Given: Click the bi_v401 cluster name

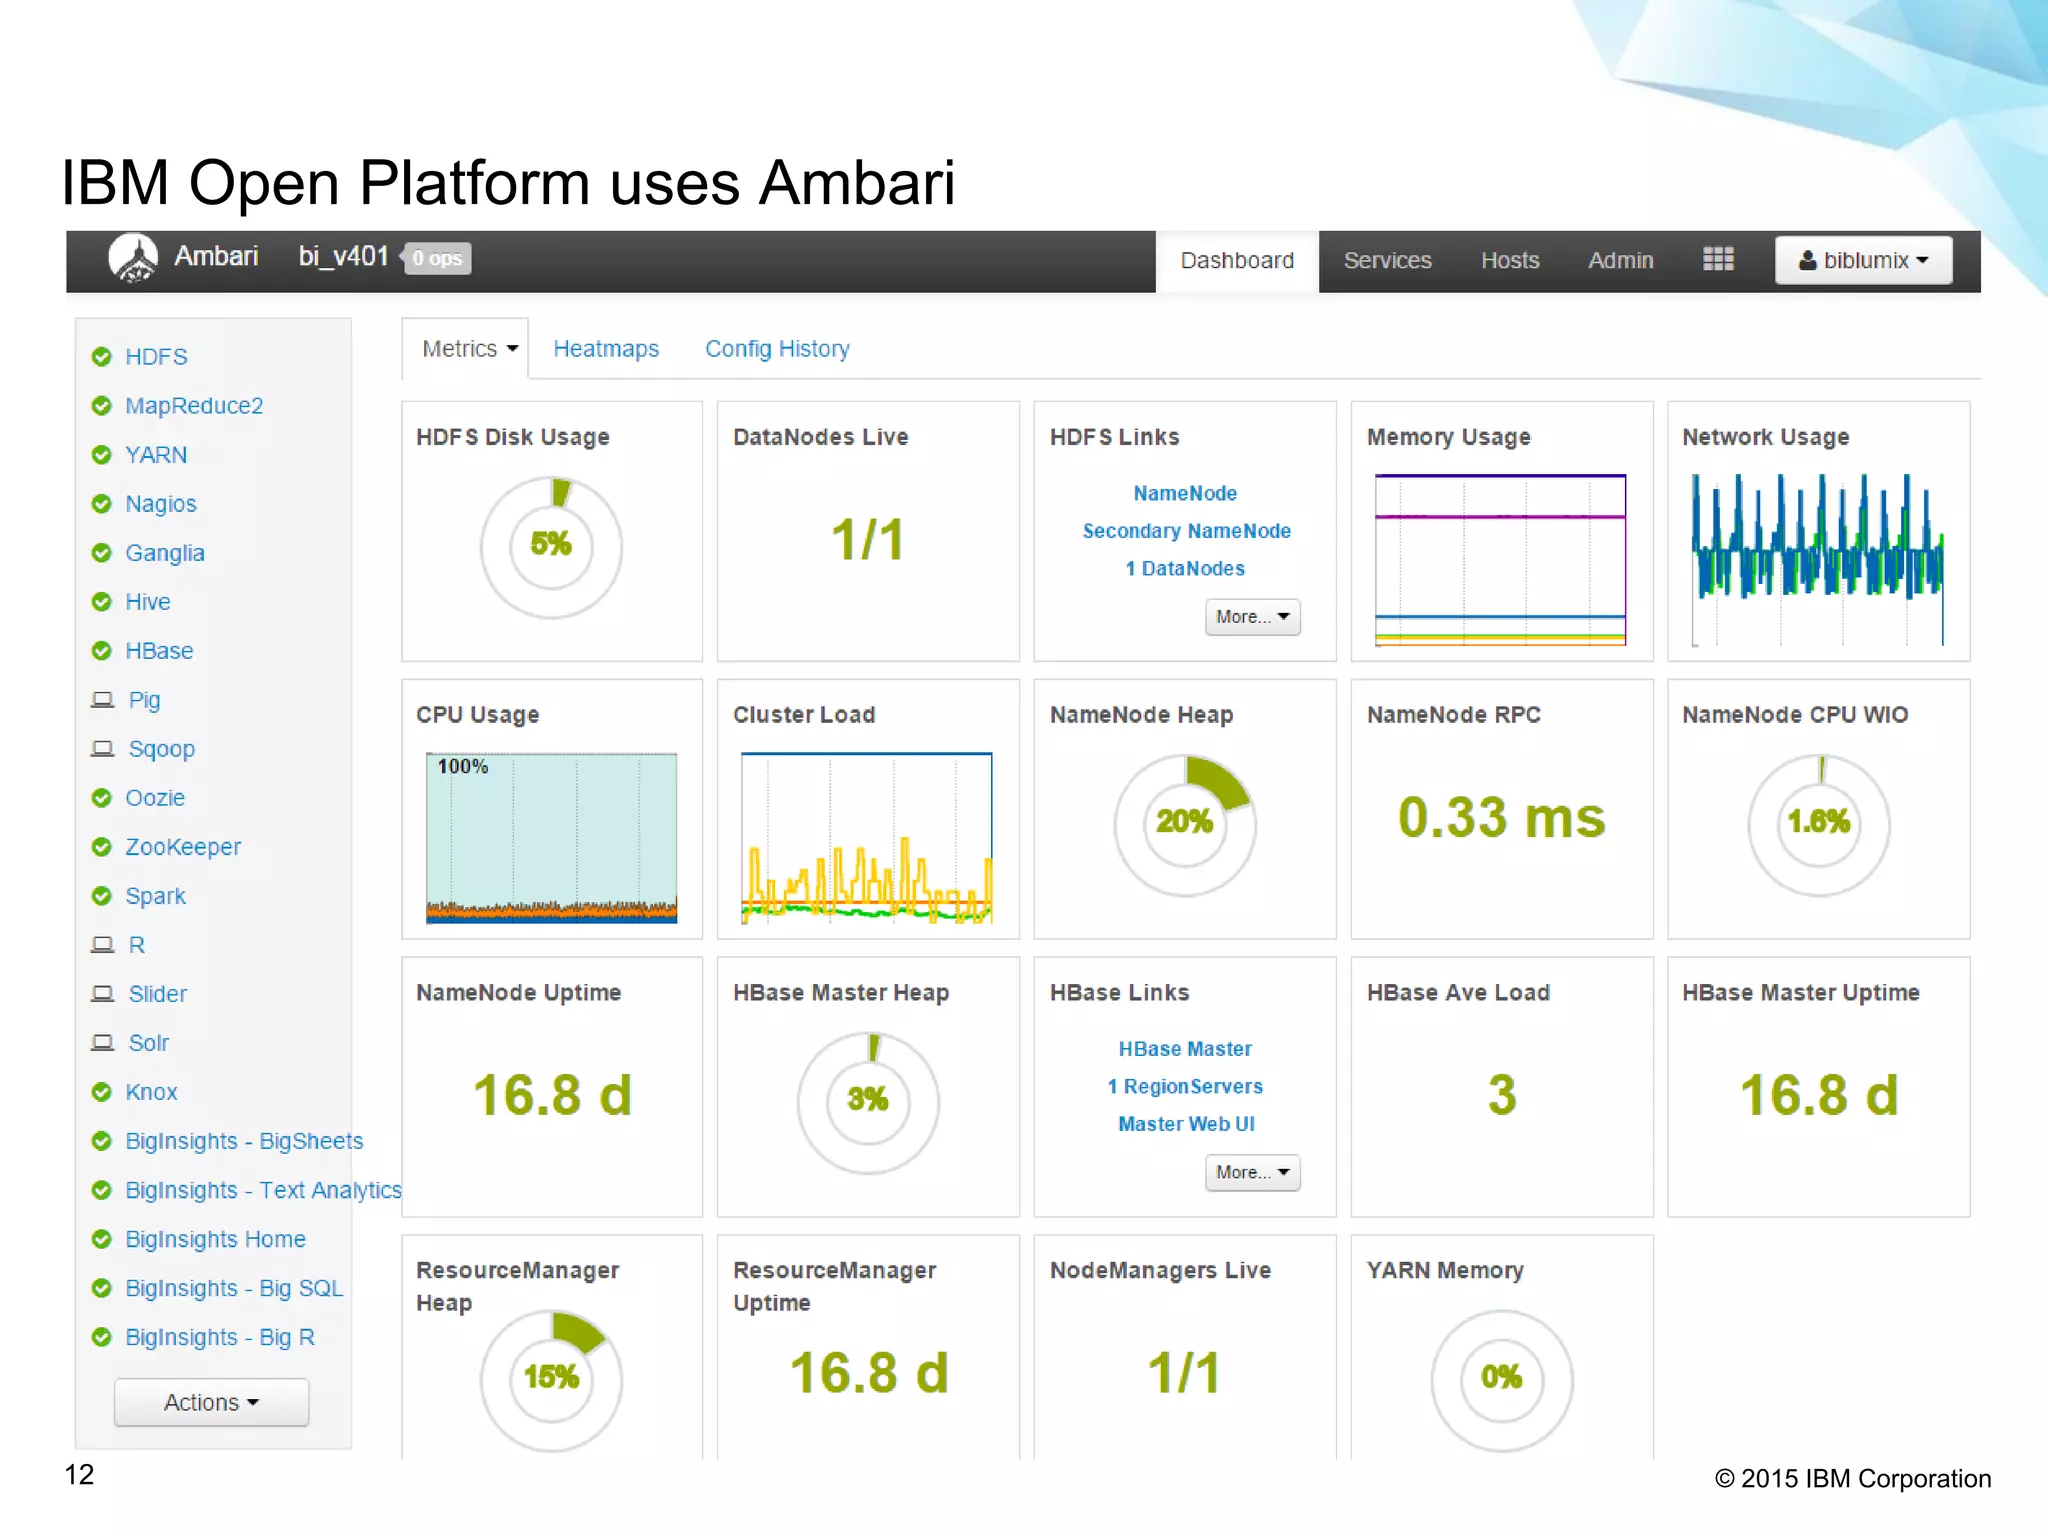Looking at the screenshot, I should 343,257.
